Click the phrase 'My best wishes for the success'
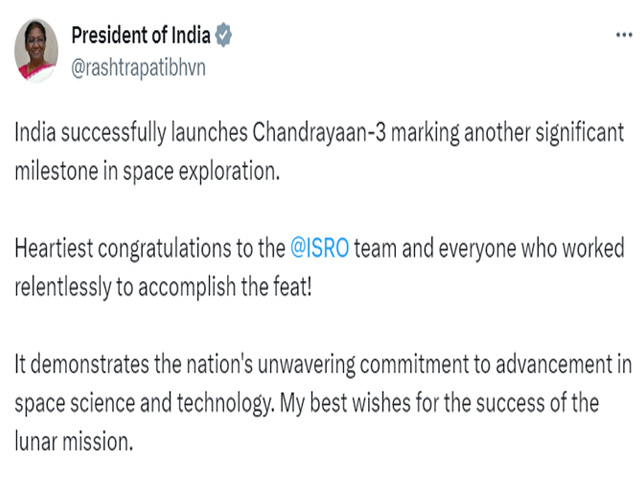 point(412,403)
